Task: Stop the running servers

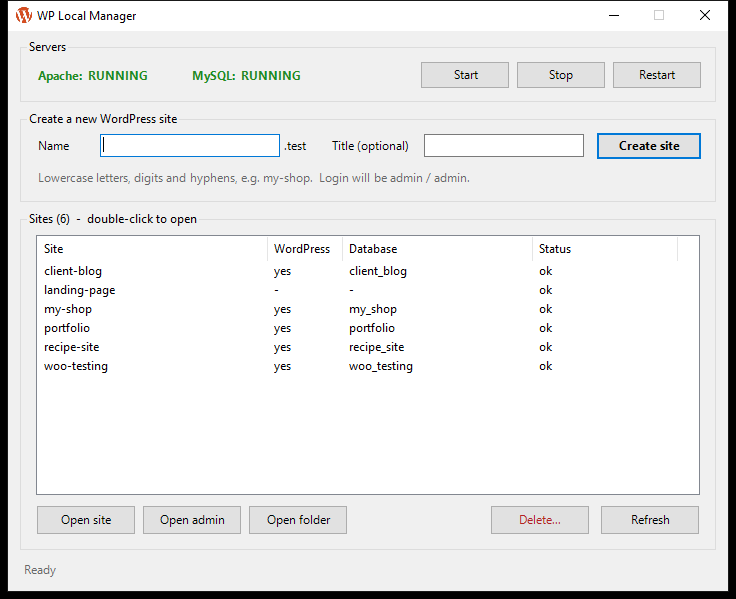Action: [x=560, y=75]
